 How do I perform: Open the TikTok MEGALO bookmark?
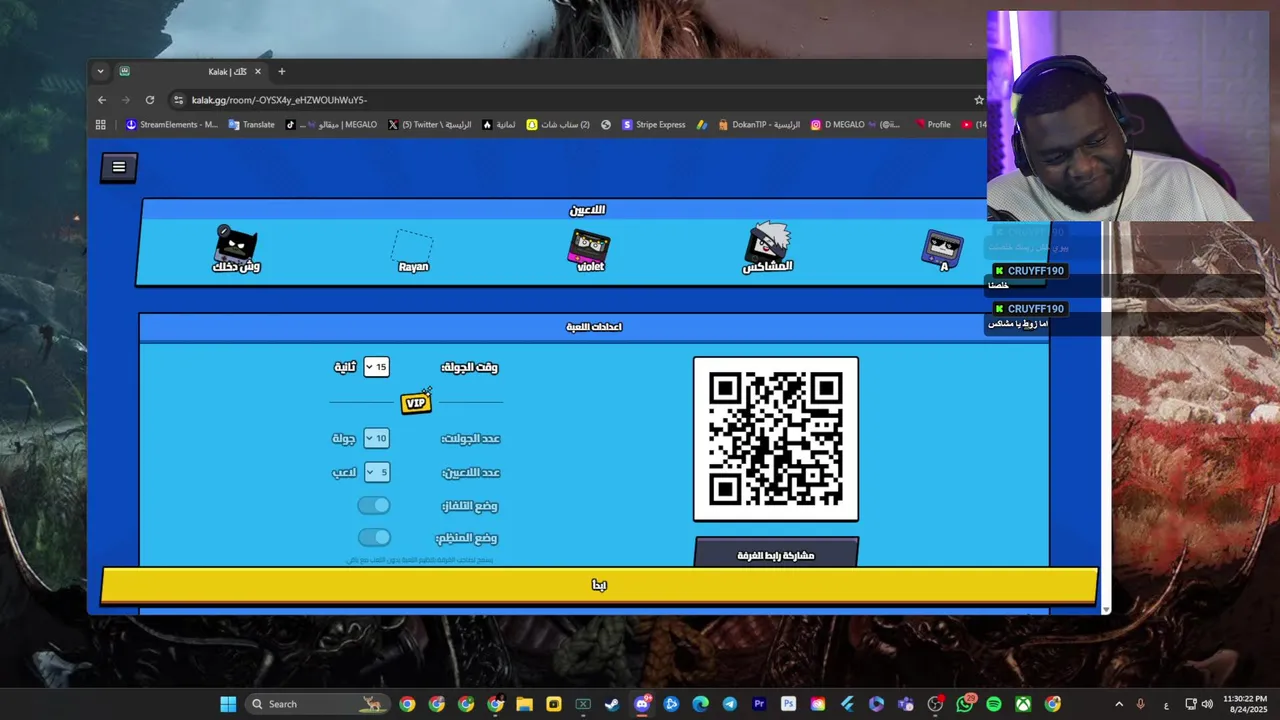tap(331, 125)
